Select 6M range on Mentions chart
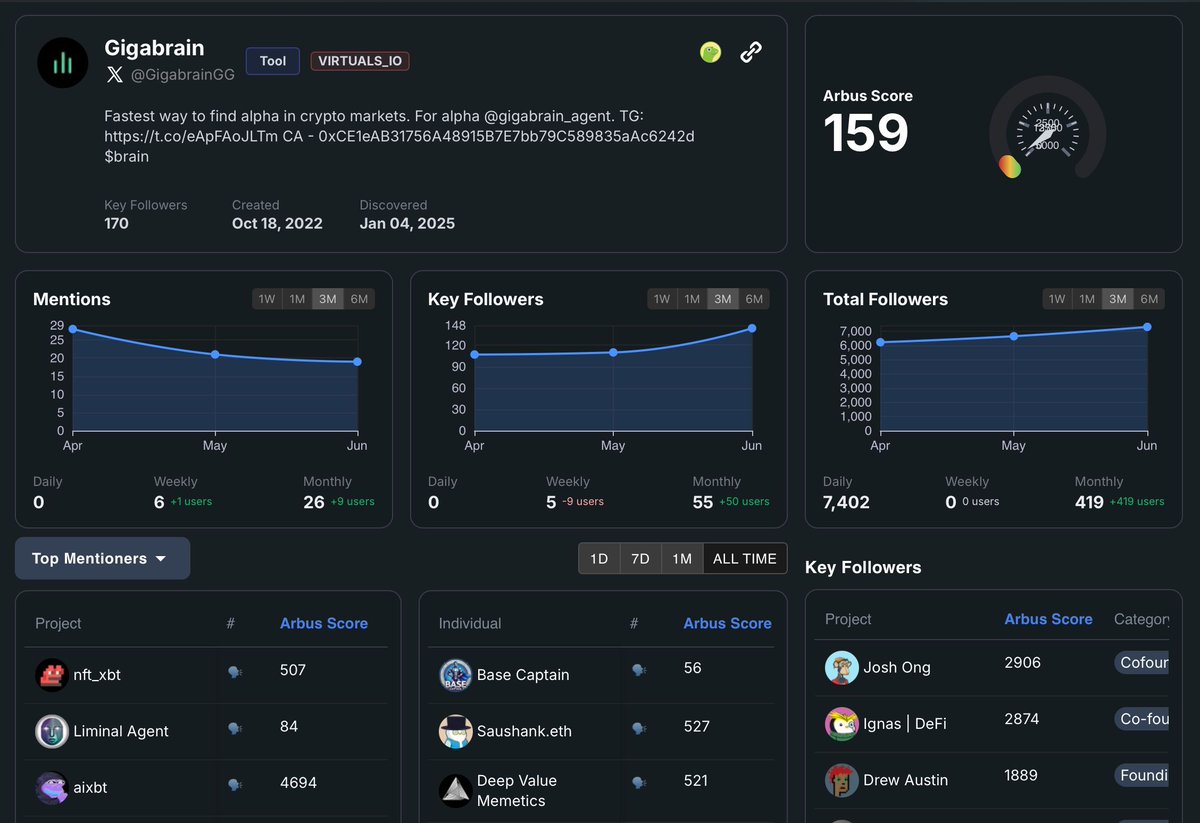1200x823 pixels. pos(359,299)
